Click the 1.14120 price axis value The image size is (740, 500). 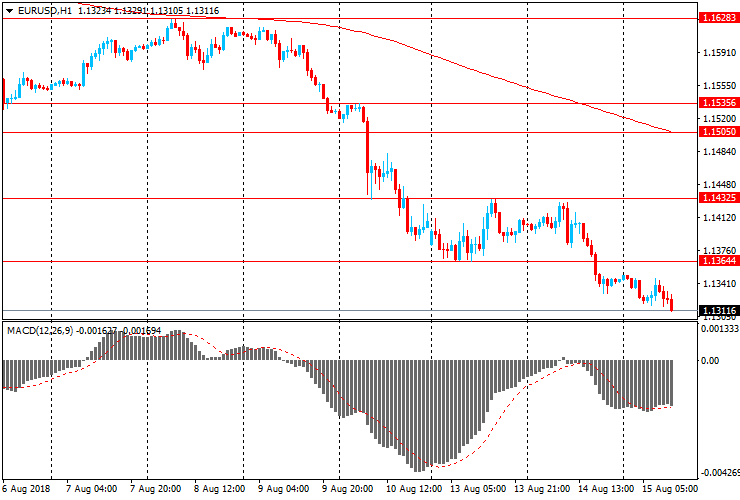(x=719, y=217)
